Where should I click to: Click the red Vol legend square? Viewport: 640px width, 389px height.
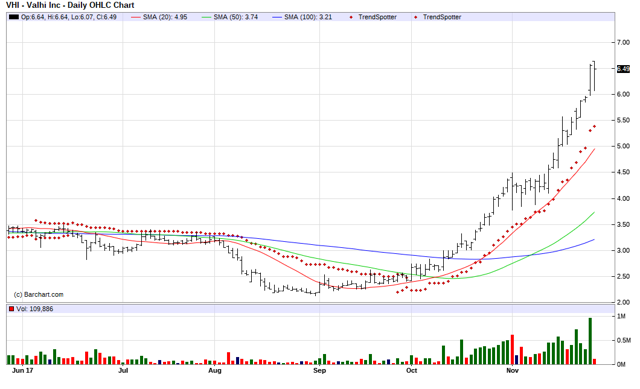12,309
